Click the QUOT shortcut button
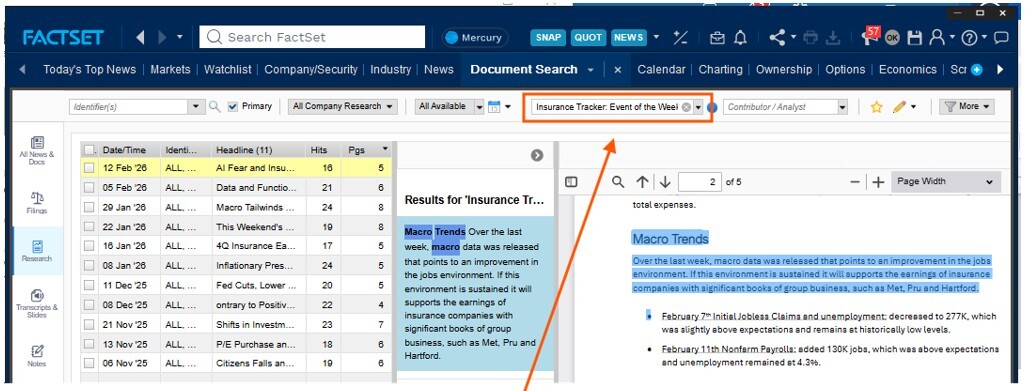The width and height of the screenshot is (1027, 391). point(588,37)
